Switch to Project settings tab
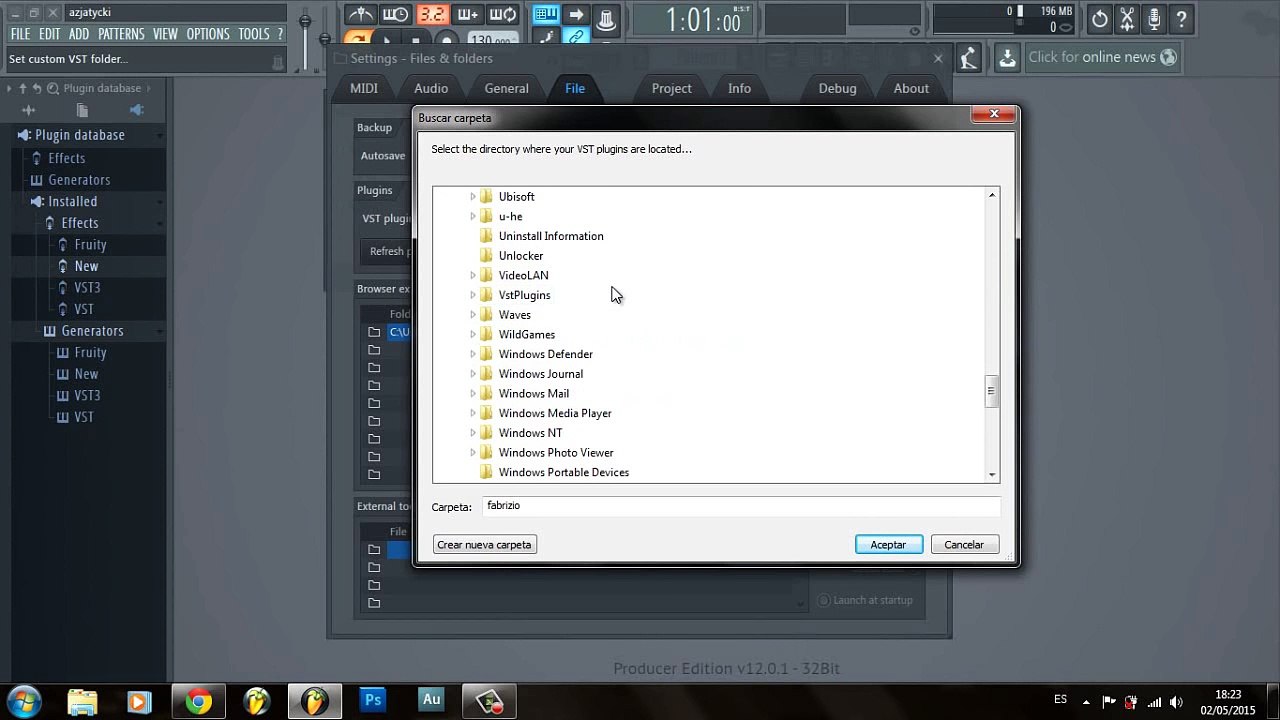Image resolution: width=1280 pixels, height=720 pixels. point(672,88)
